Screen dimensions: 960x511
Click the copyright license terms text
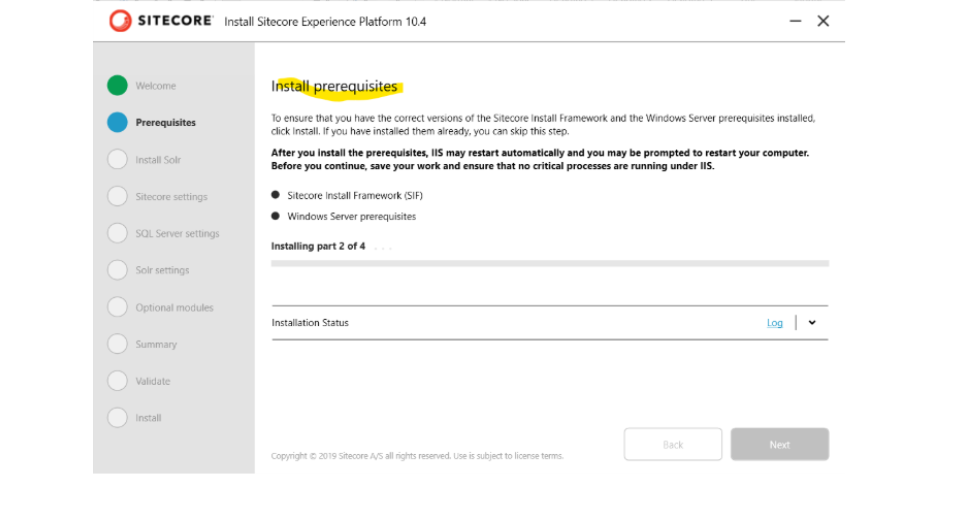click(417, 456)
